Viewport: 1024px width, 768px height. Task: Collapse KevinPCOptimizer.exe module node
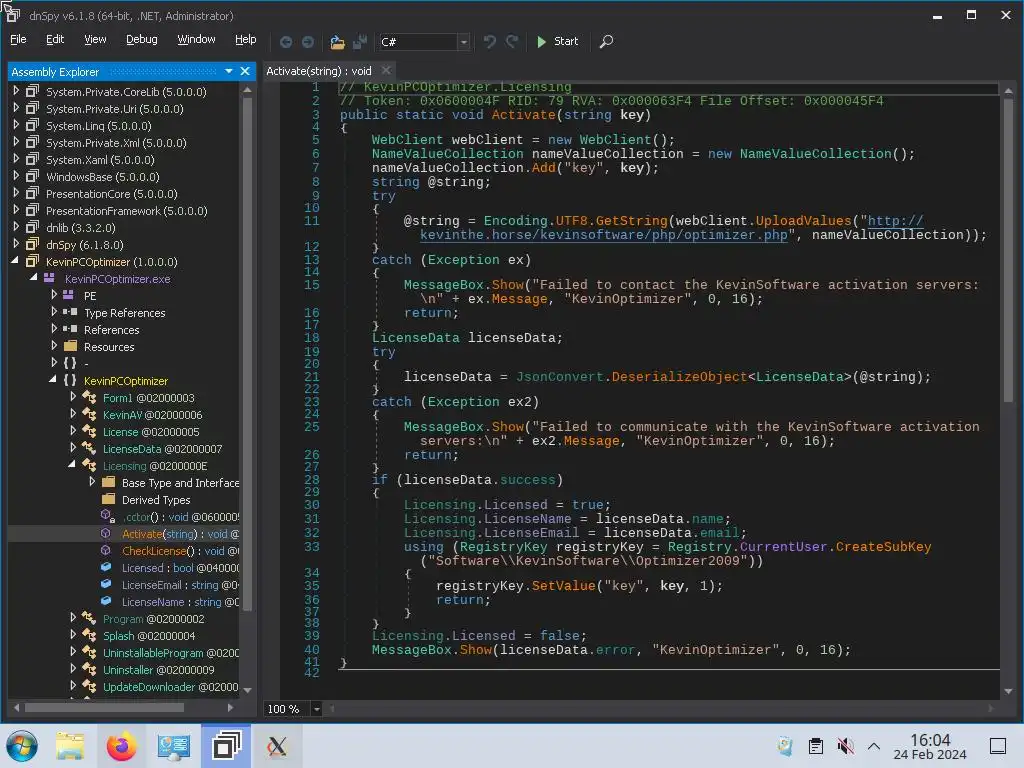click(x=34, y=278)
